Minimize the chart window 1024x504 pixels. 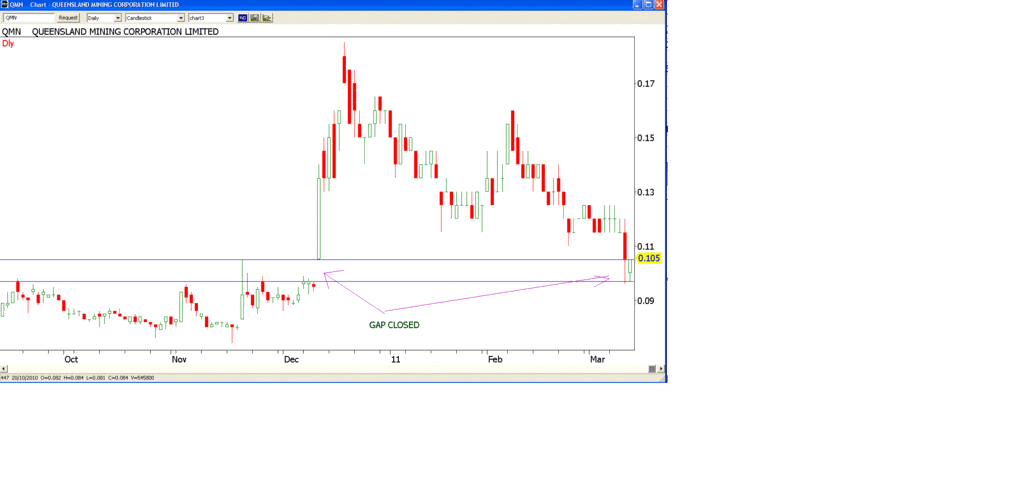tap(638, 5)
